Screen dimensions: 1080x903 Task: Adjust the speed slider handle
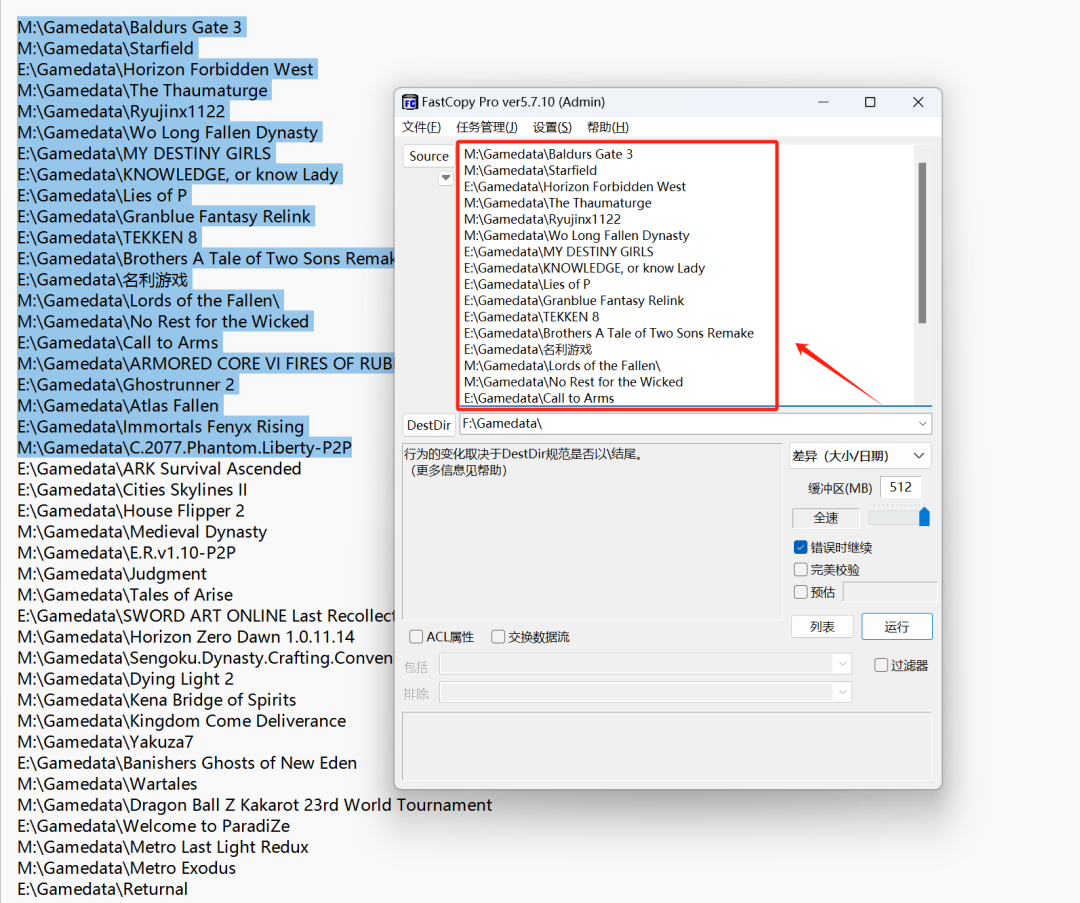[x=924, y=517]
